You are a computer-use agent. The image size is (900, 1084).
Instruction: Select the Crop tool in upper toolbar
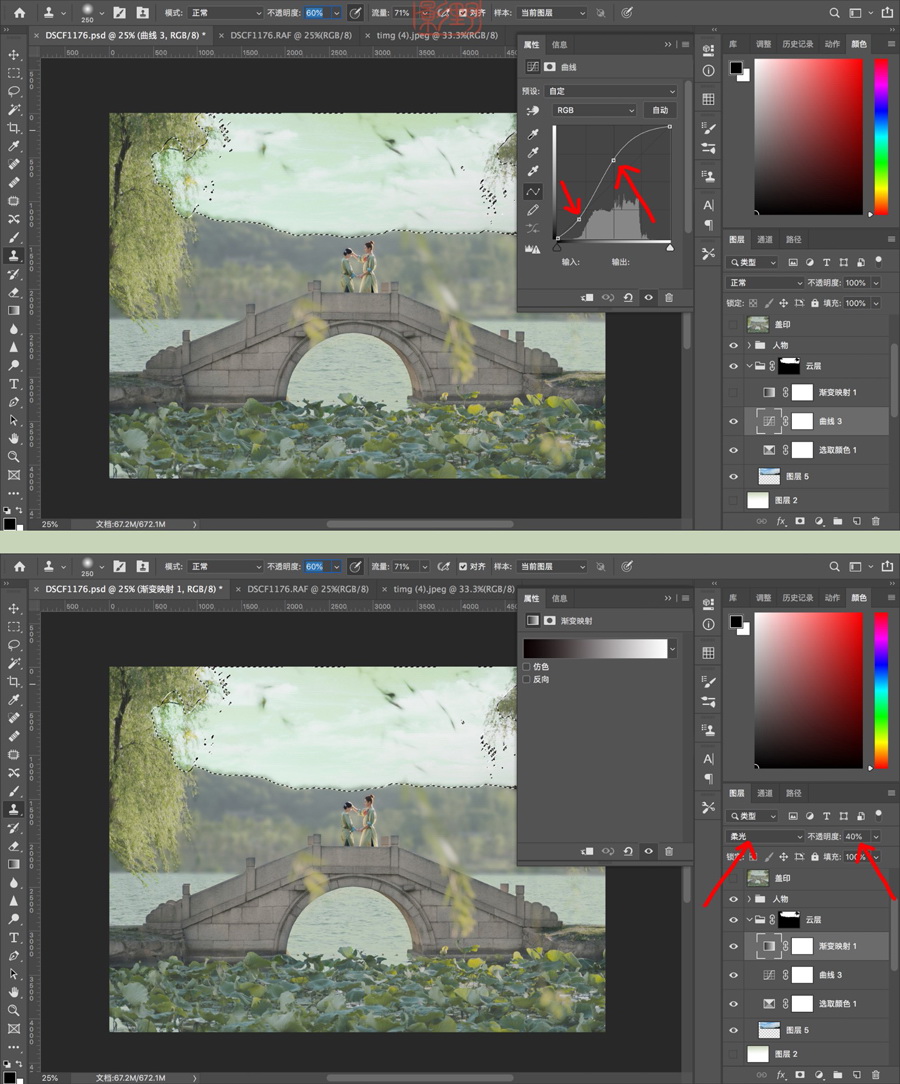tap(14, 128)
